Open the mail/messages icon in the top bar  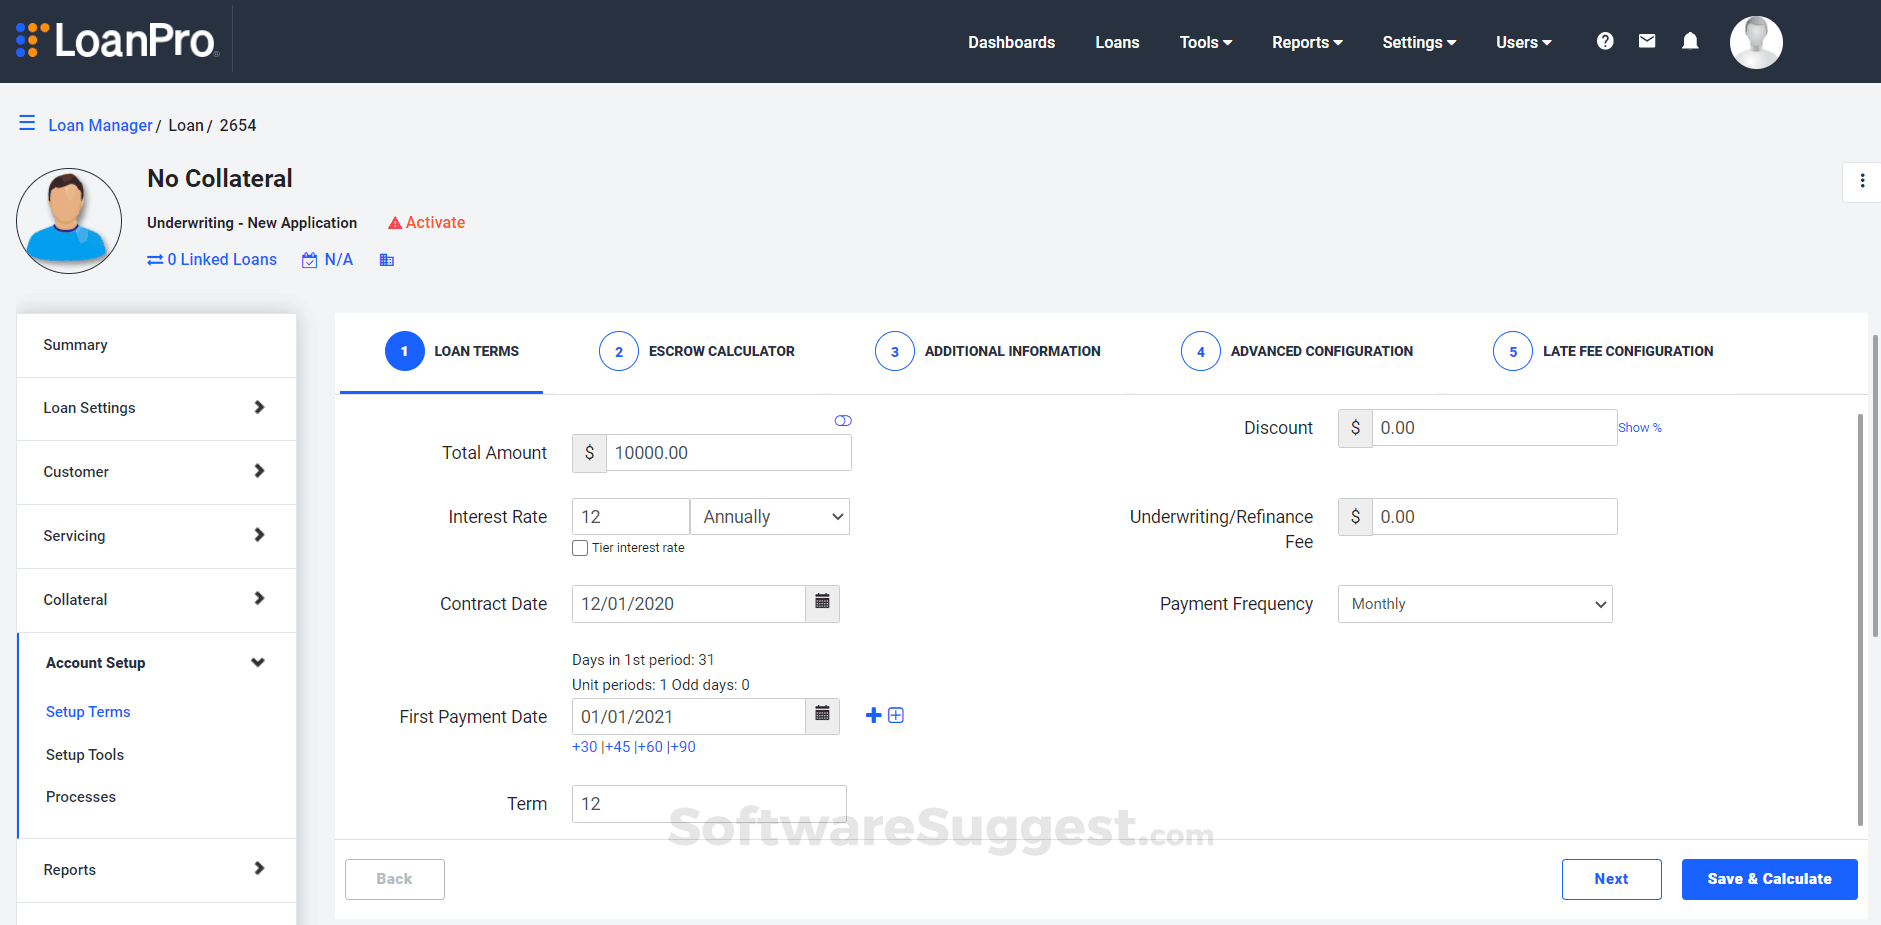(x=1647, y=41)
